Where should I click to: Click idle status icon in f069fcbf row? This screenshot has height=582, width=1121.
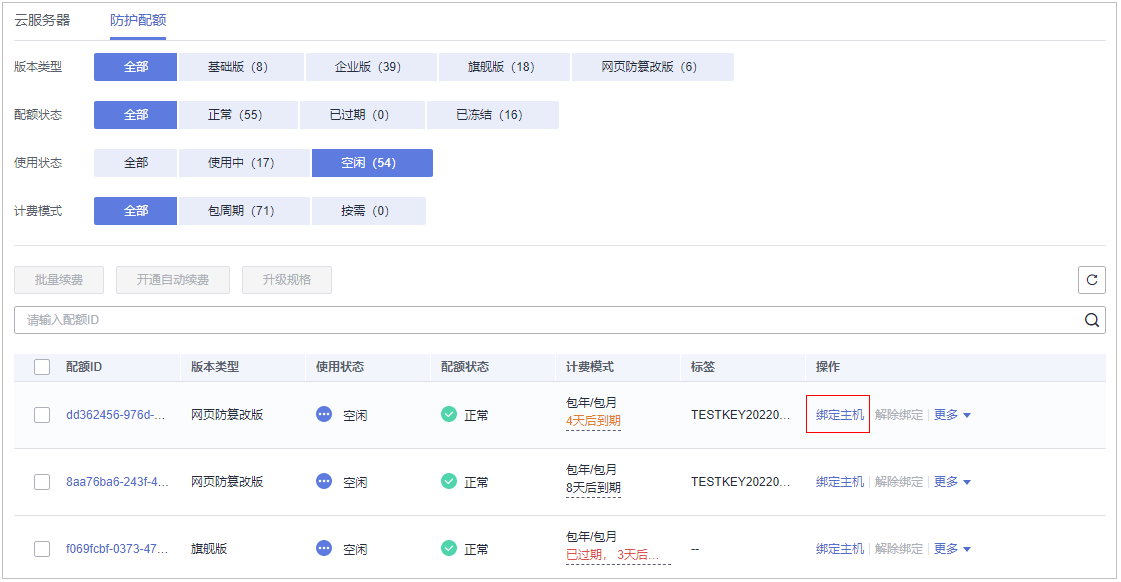tap(324, 548)
